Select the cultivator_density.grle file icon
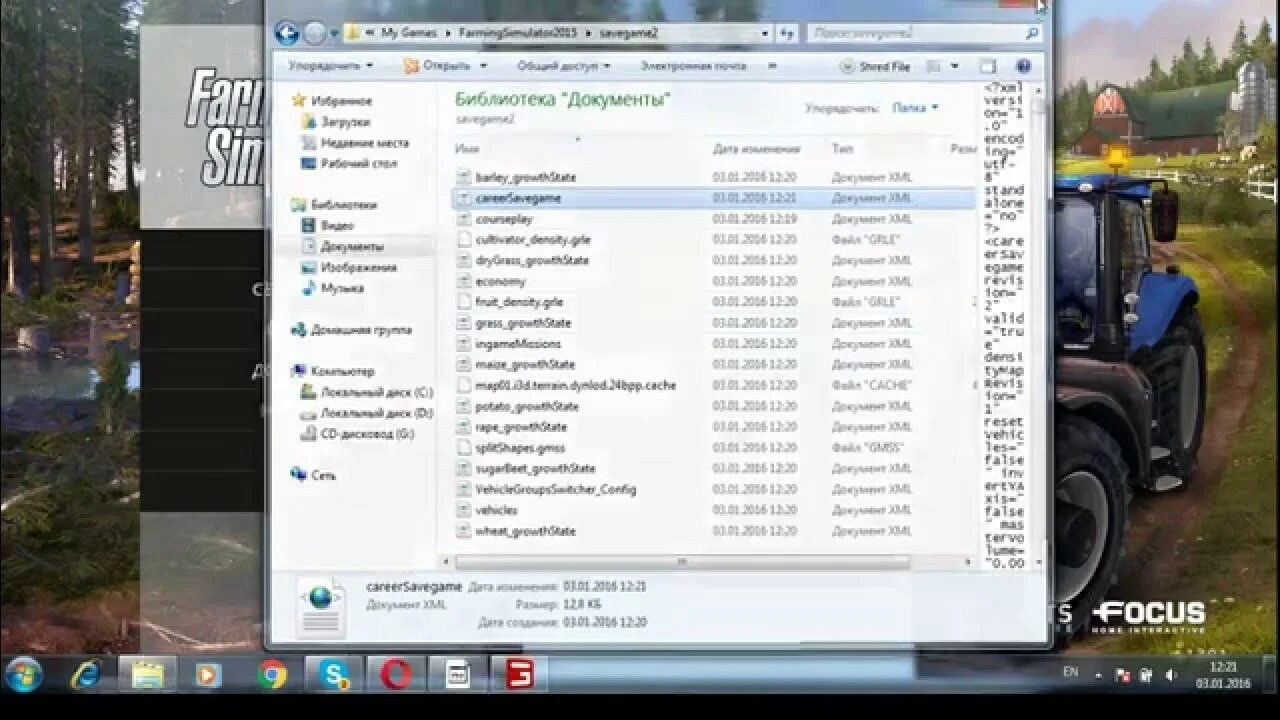The image size is (1280, 720). coord(463,240)
